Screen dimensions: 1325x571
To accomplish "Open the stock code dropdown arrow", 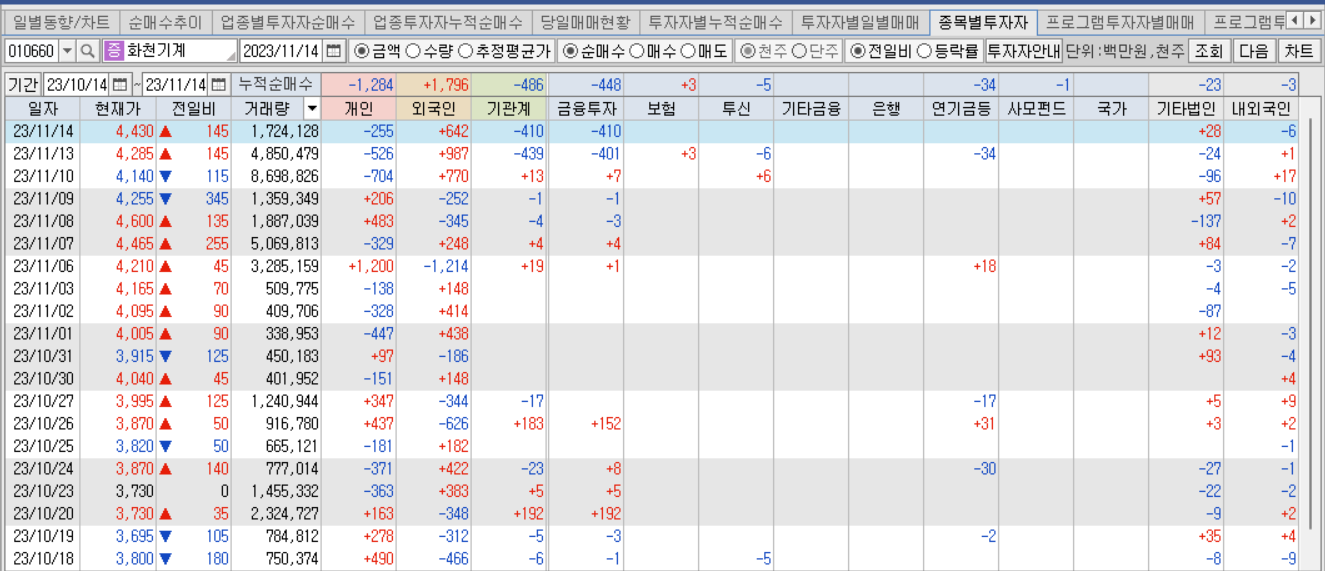I will [68, 51].
